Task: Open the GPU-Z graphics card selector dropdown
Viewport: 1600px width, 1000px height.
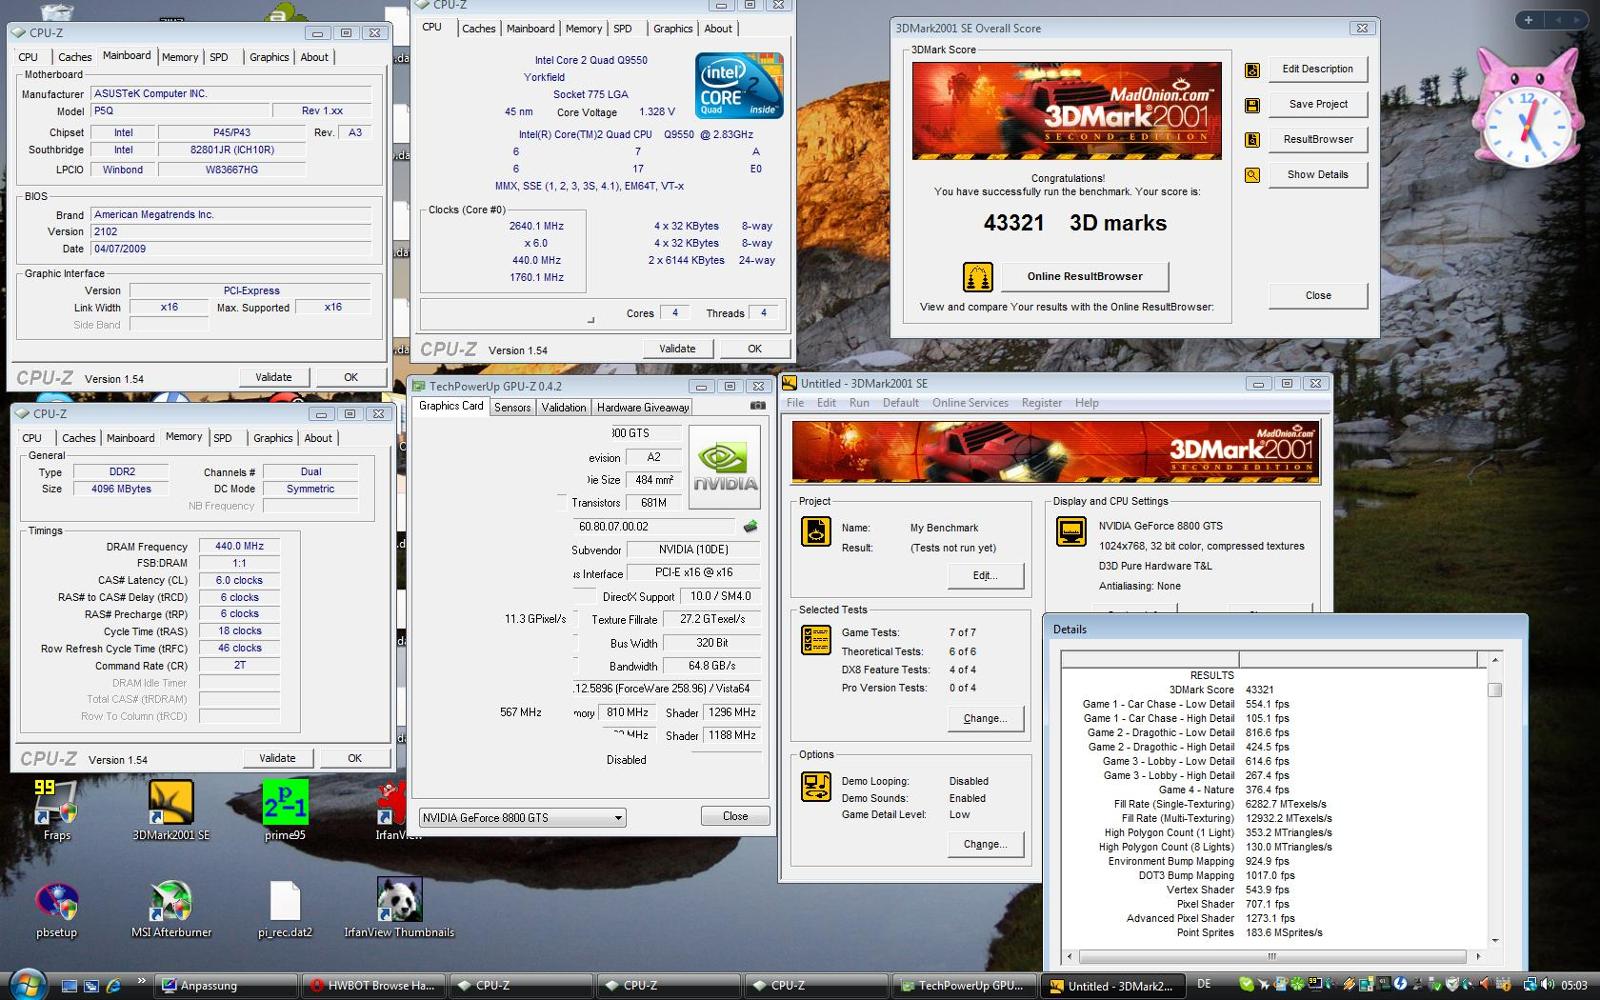Action: click(x=522, y=817)
